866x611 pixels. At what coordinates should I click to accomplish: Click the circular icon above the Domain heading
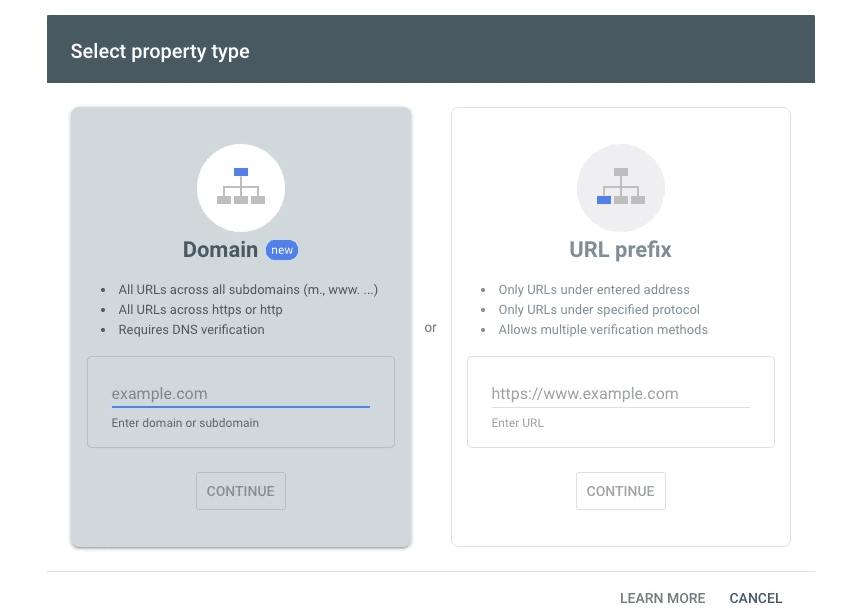[240, 188]
